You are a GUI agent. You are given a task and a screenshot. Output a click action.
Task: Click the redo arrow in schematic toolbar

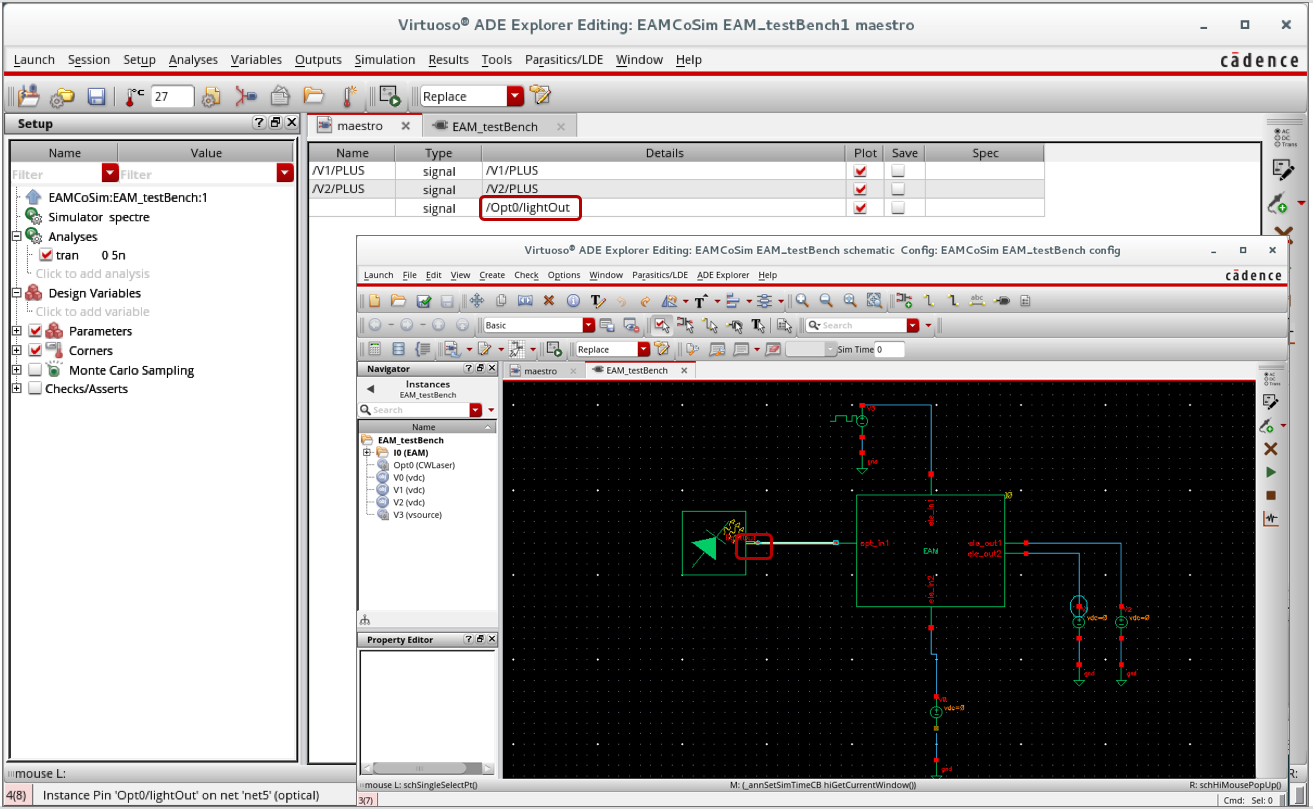(646, 300)
